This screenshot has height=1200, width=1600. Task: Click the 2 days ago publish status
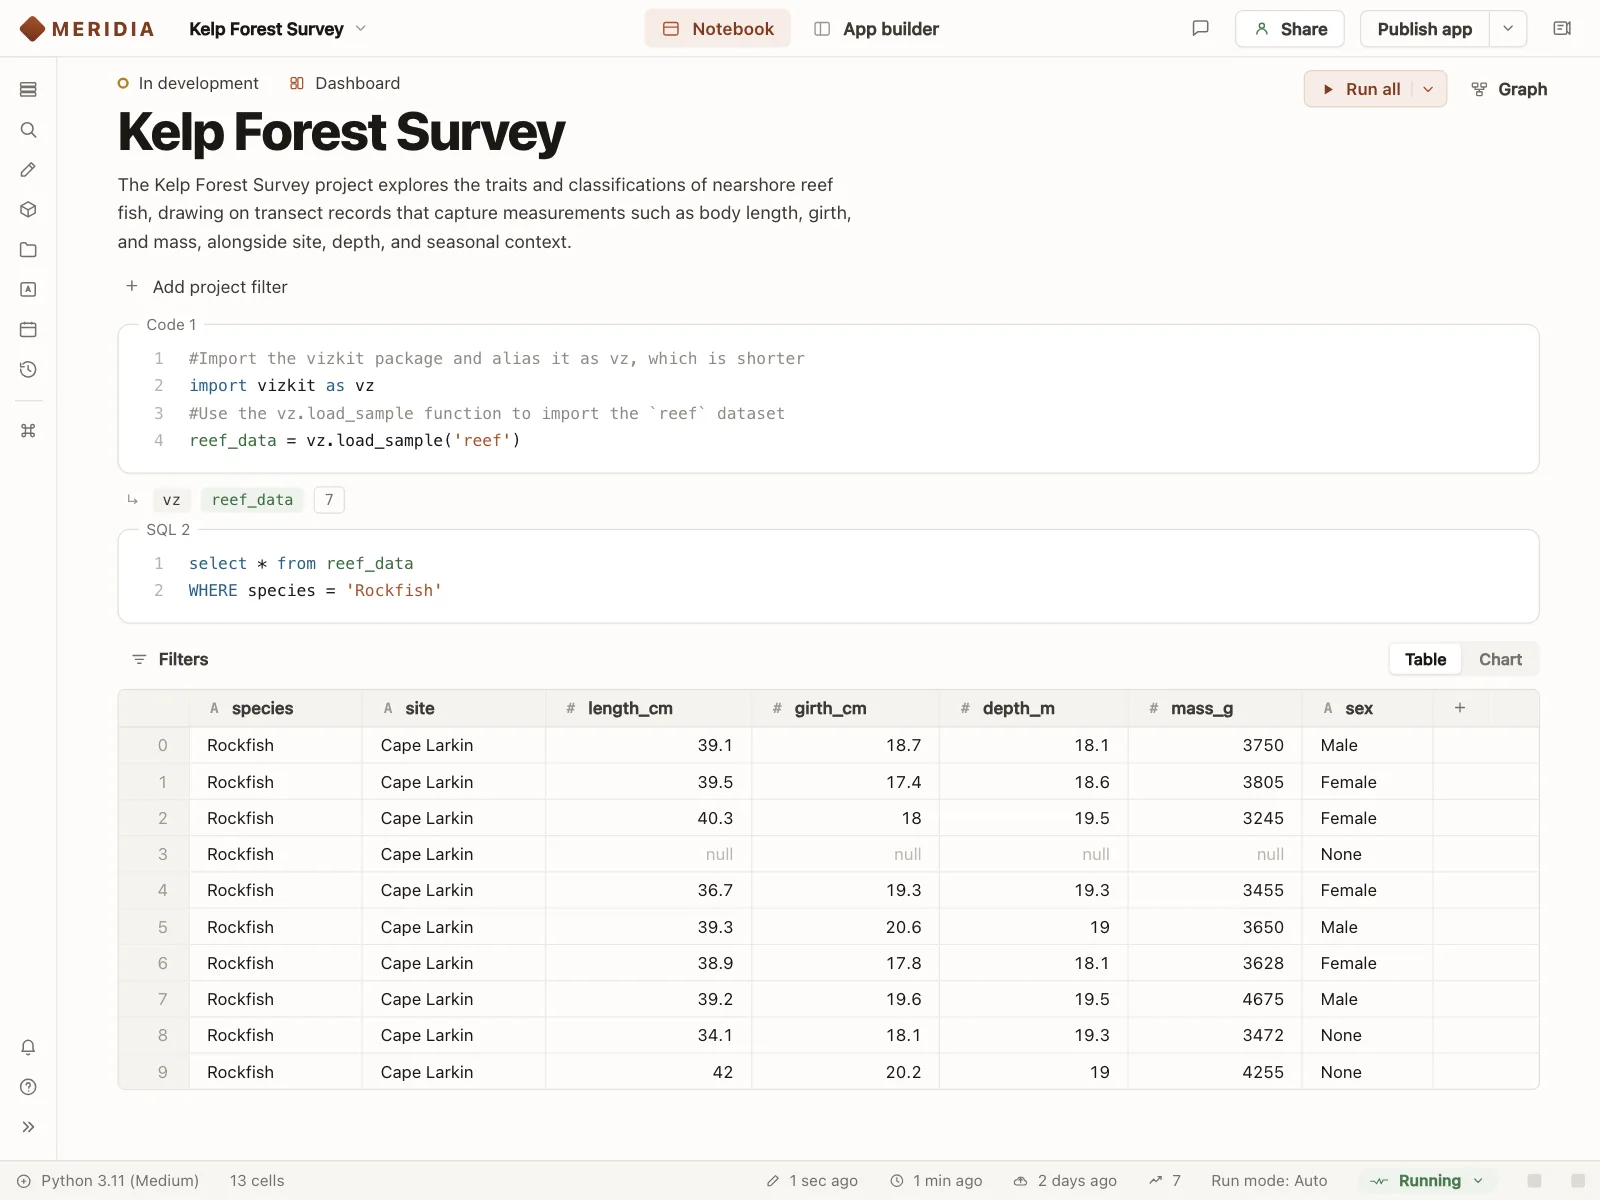(x=1065, y=1181)
